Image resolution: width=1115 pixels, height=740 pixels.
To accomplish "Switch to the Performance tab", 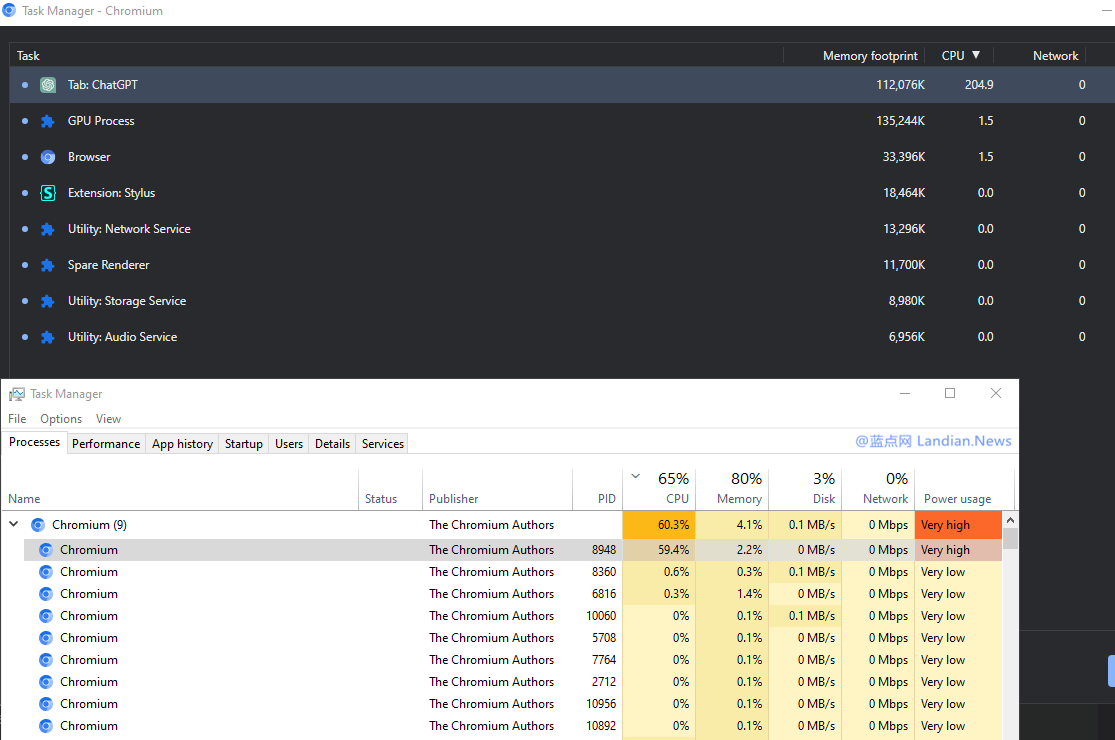I will coord(106,444).
